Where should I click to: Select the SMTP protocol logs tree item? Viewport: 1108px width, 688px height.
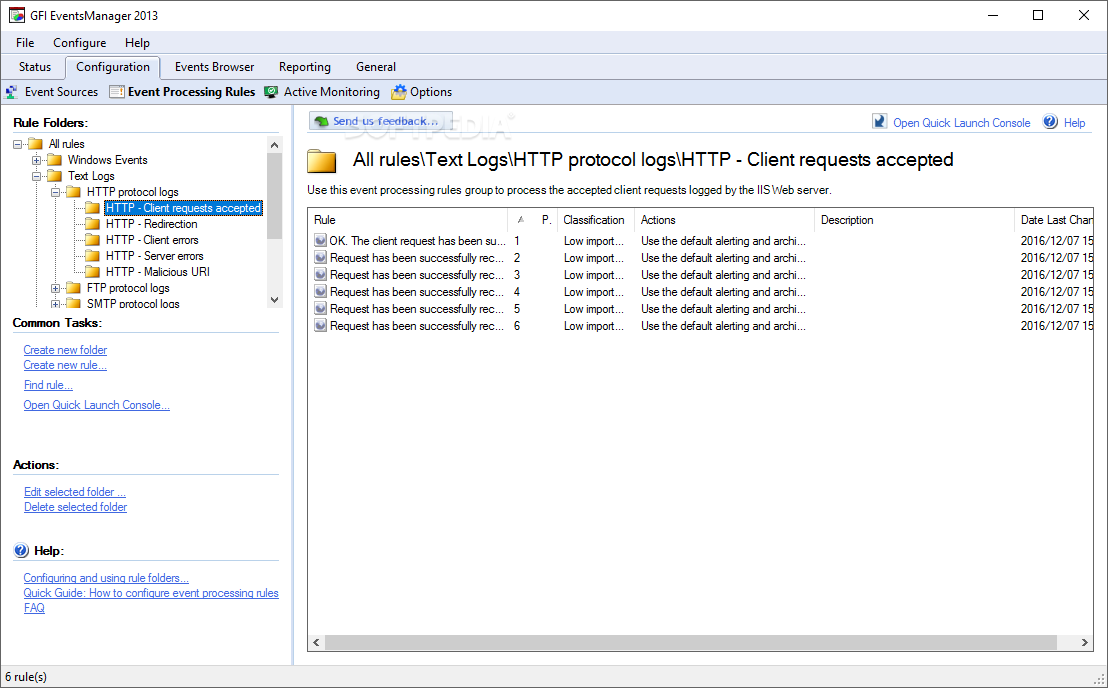click(133, 304)
